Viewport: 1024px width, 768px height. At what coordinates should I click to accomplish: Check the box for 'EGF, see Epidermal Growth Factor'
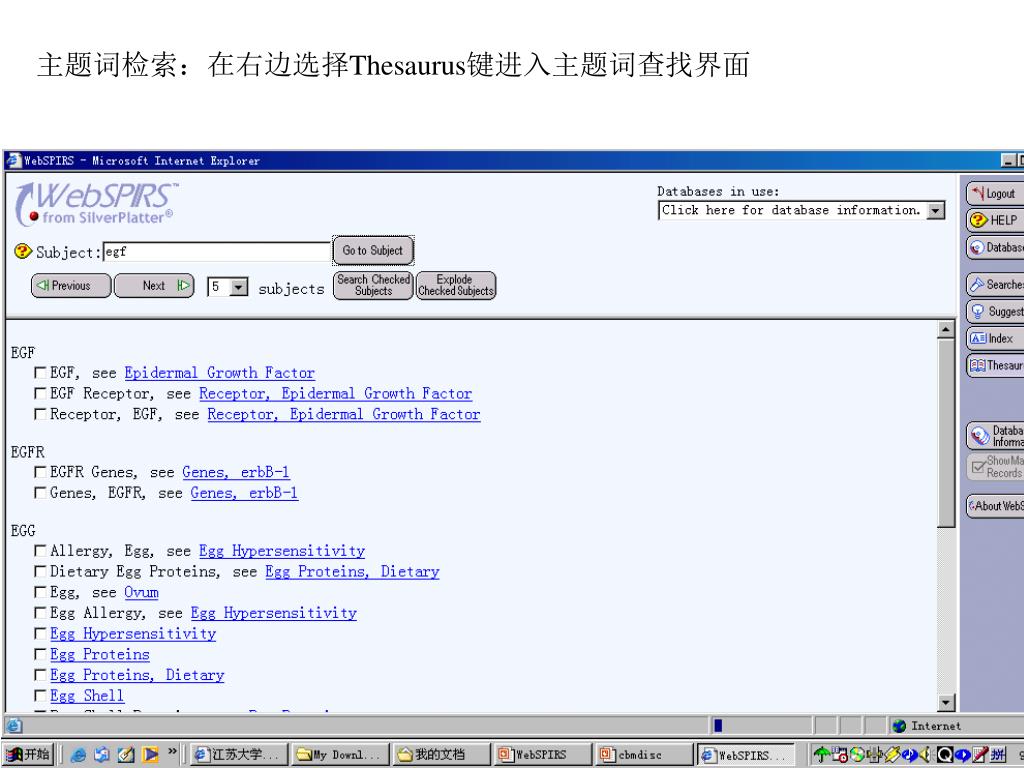[40, 373]
